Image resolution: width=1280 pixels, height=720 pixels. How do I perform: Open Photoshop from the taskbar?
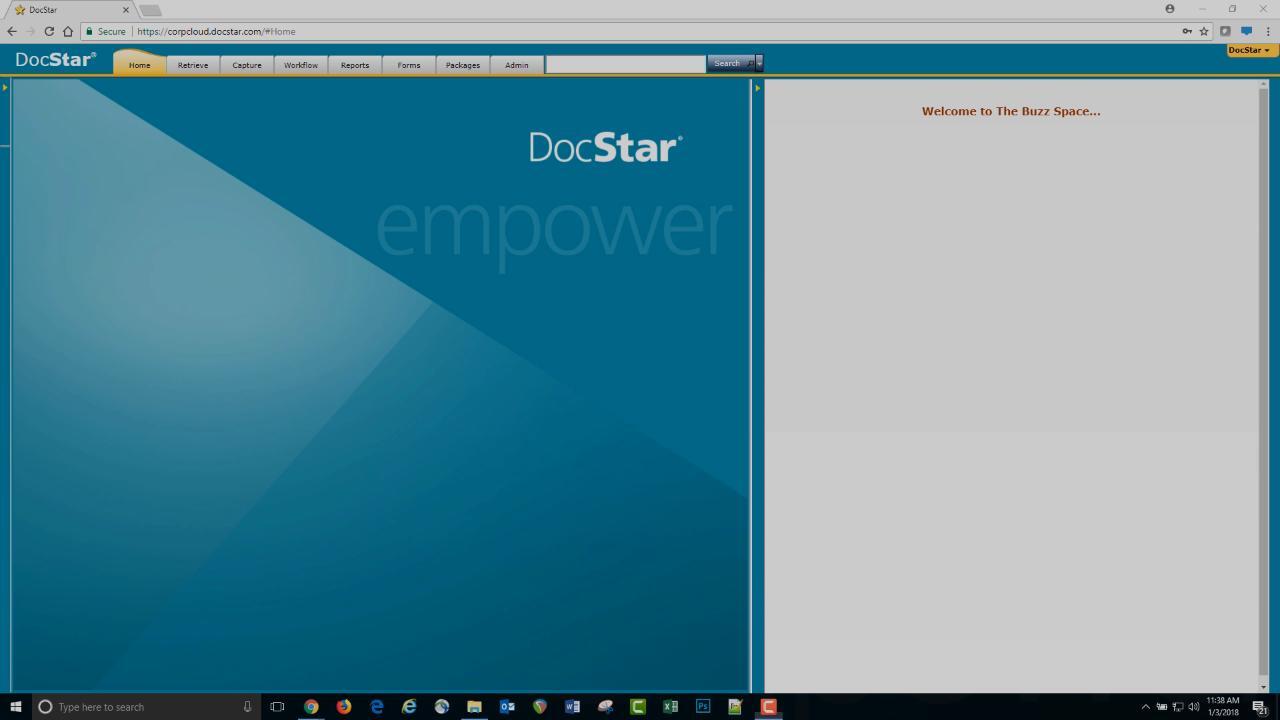tap(703, 707)
